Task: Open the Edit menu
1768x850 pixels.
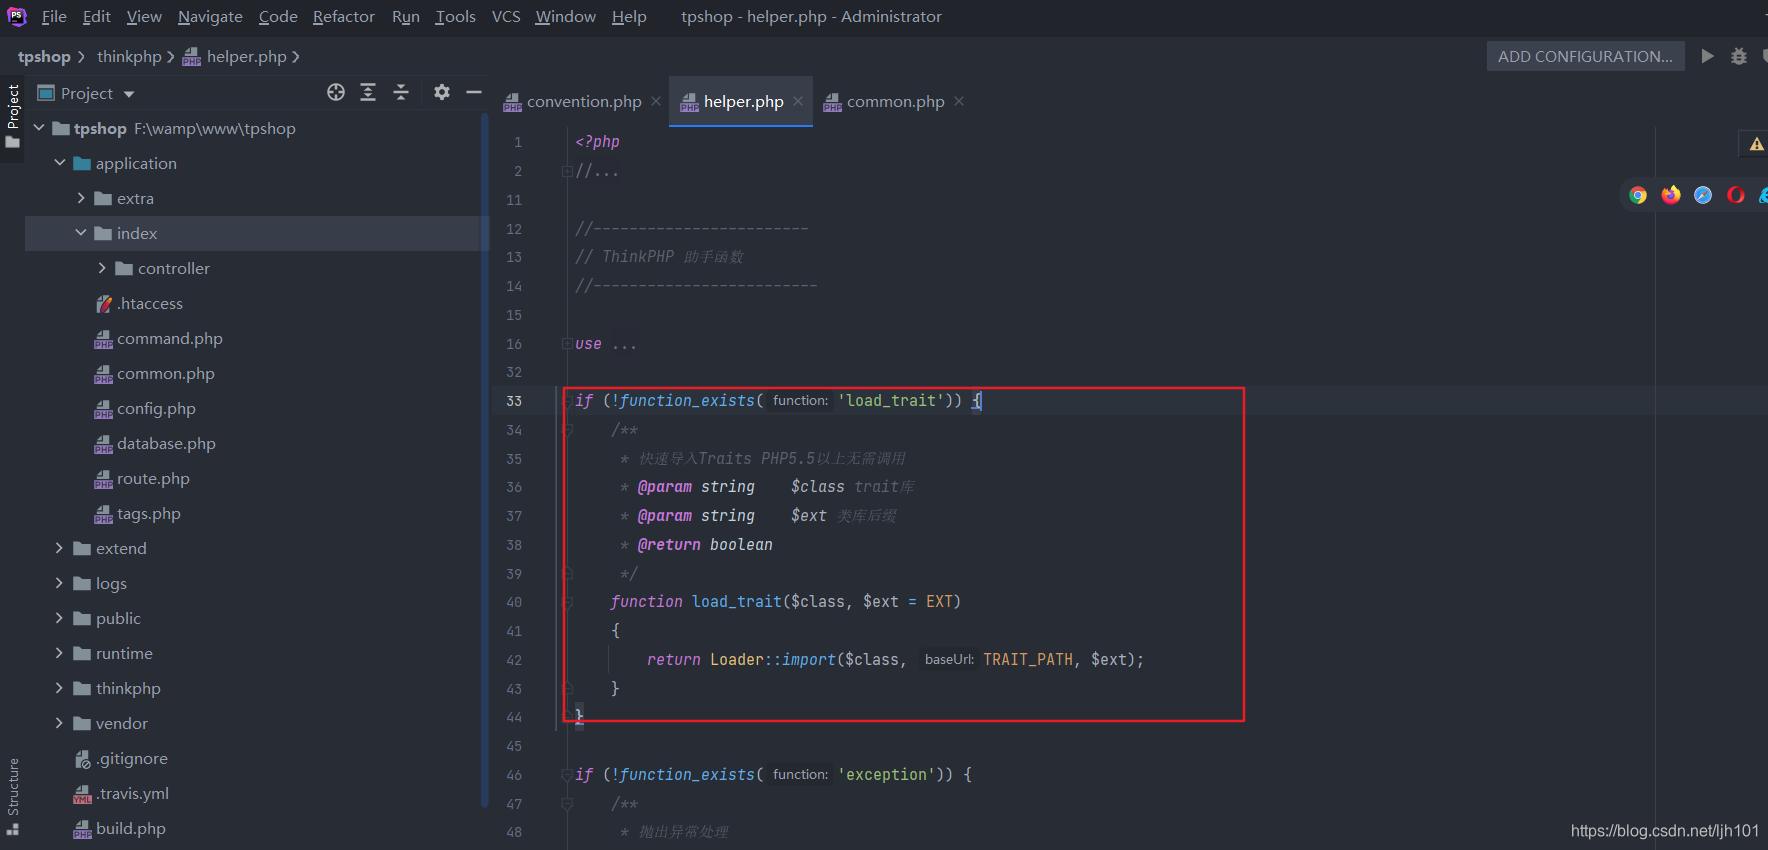Action: click(97, 16)
